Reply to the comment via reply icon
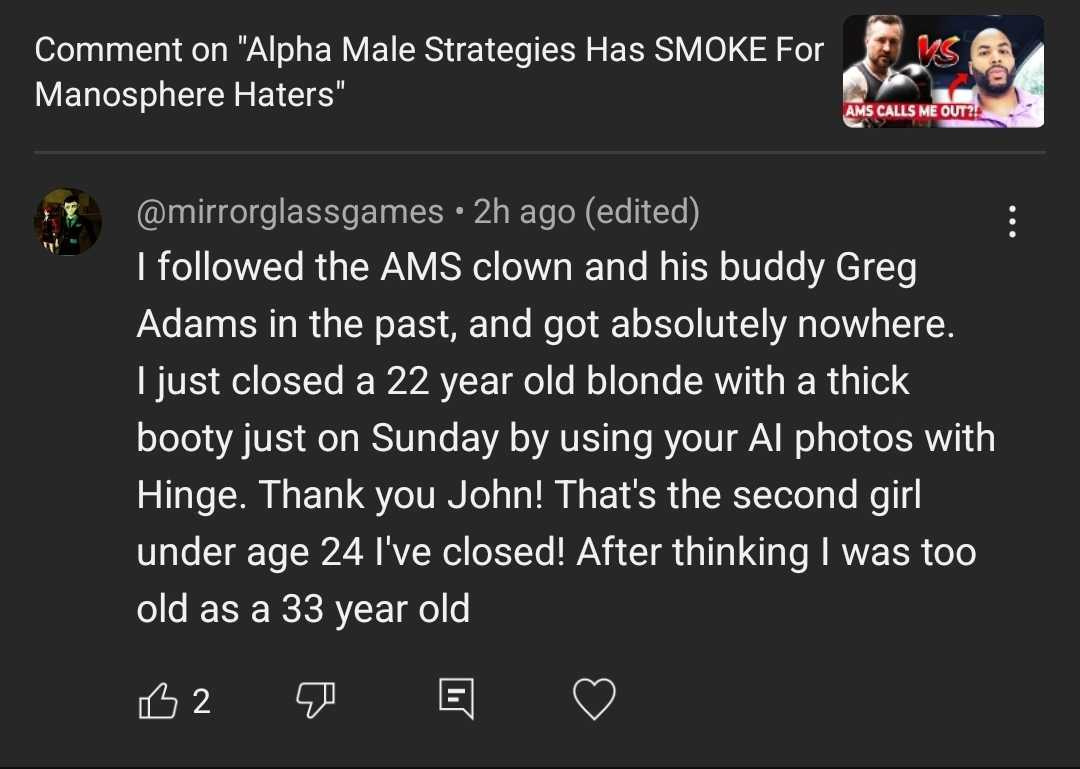The height and width of the screenshot is (769, 1080). pos(455,700)
